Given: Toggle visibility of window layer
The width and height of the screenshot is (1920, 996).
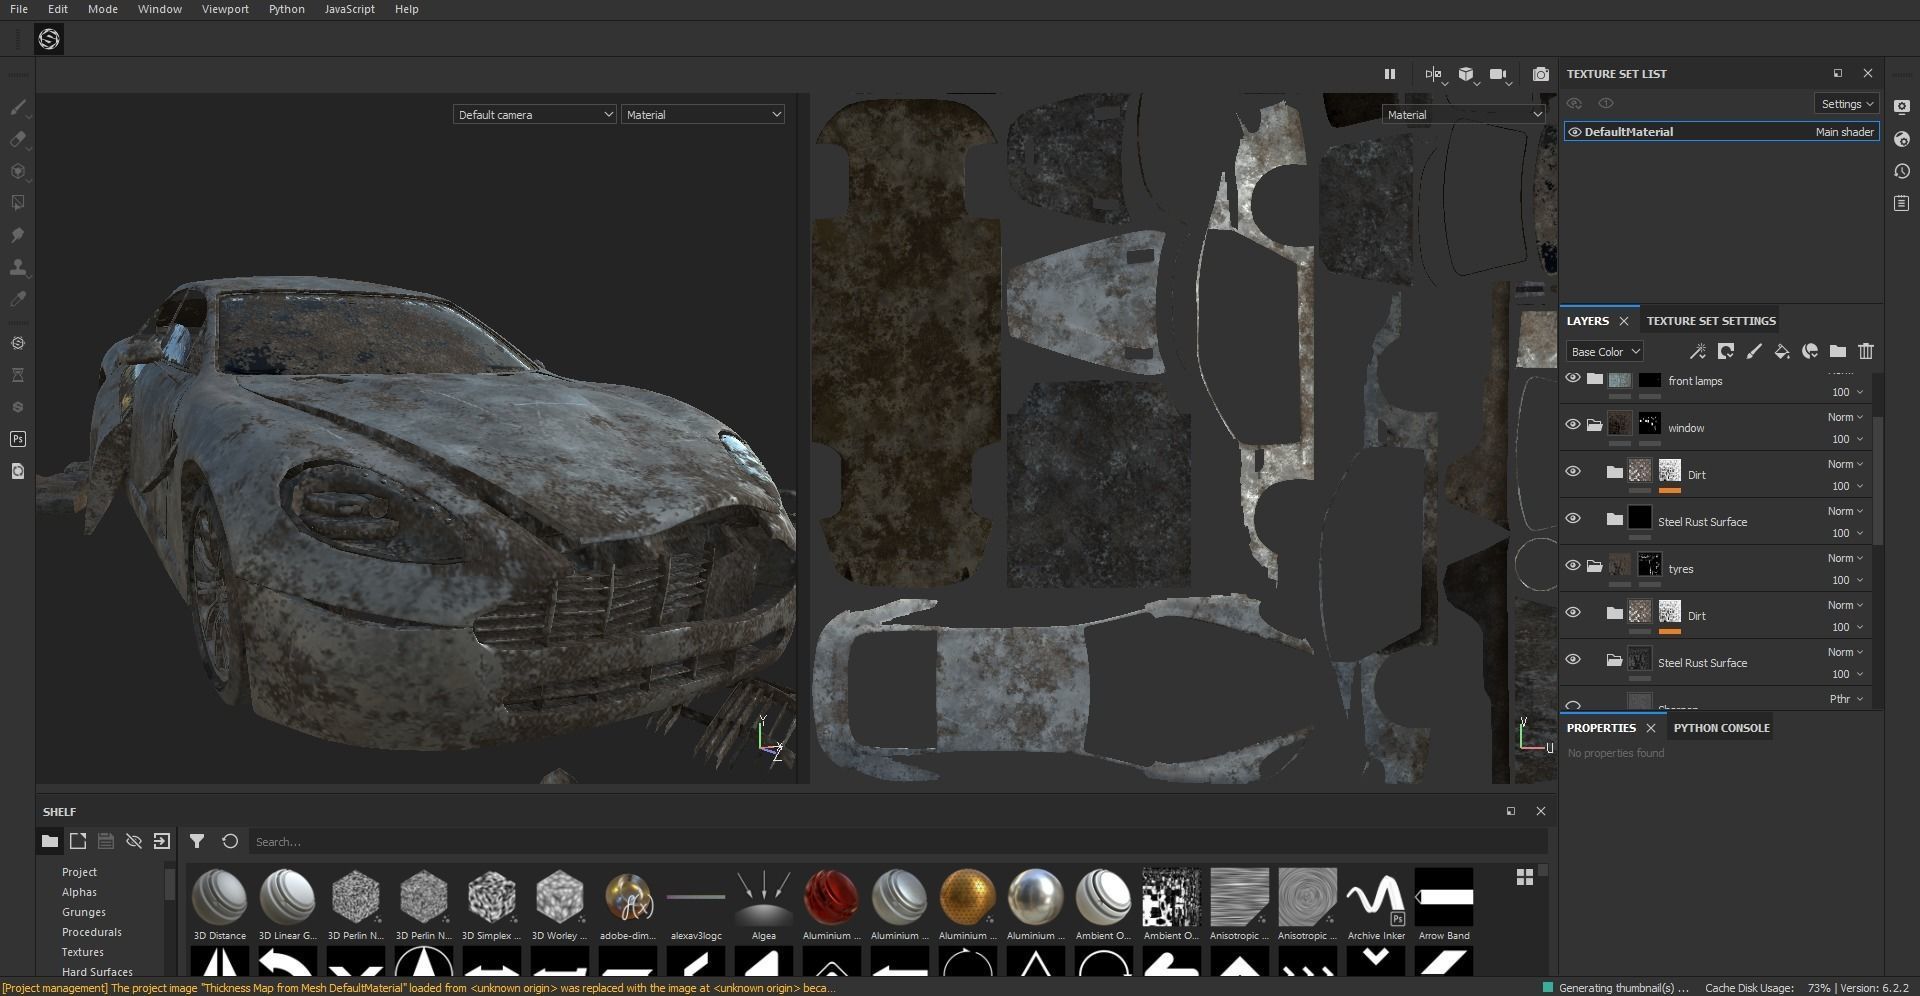Looking at the screenshot, I should tap(1573, 425).
